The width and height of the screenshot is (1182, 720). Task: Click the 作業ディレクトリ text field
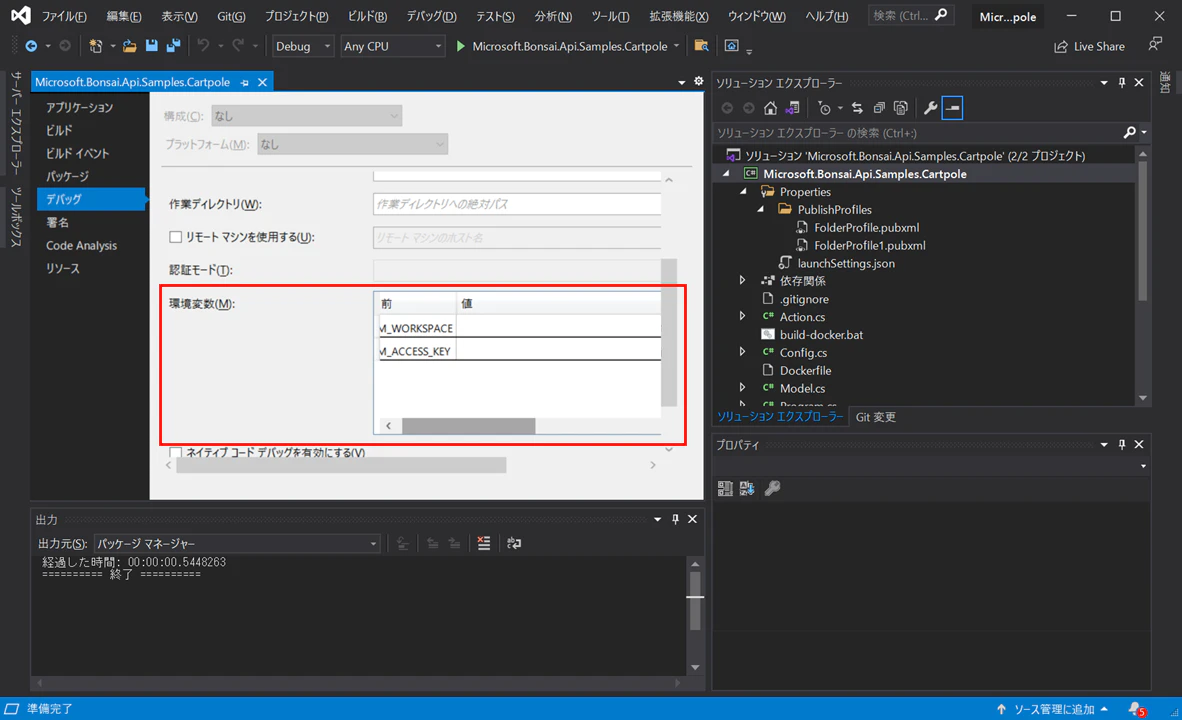coord(517,204)
